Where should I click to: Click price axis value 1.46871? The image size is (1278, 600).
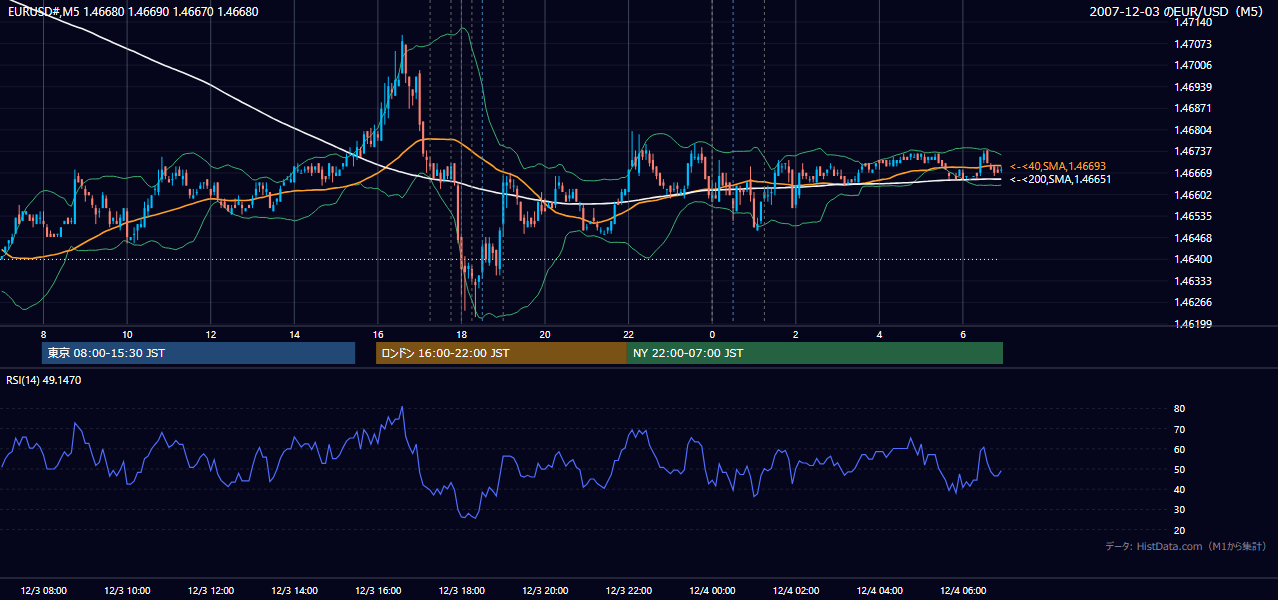coord(1193,108)
